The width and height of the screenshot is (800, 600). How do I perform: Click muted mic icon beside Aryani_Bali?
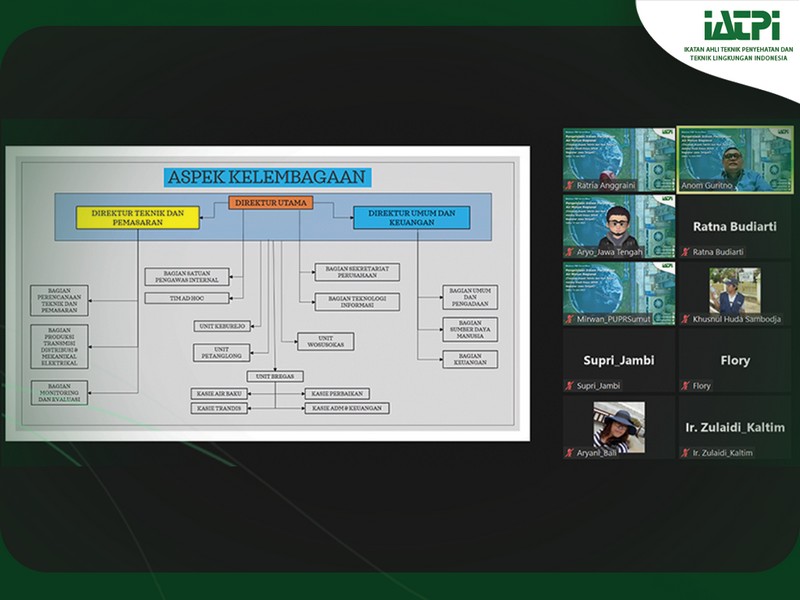(x=569, y=453)
